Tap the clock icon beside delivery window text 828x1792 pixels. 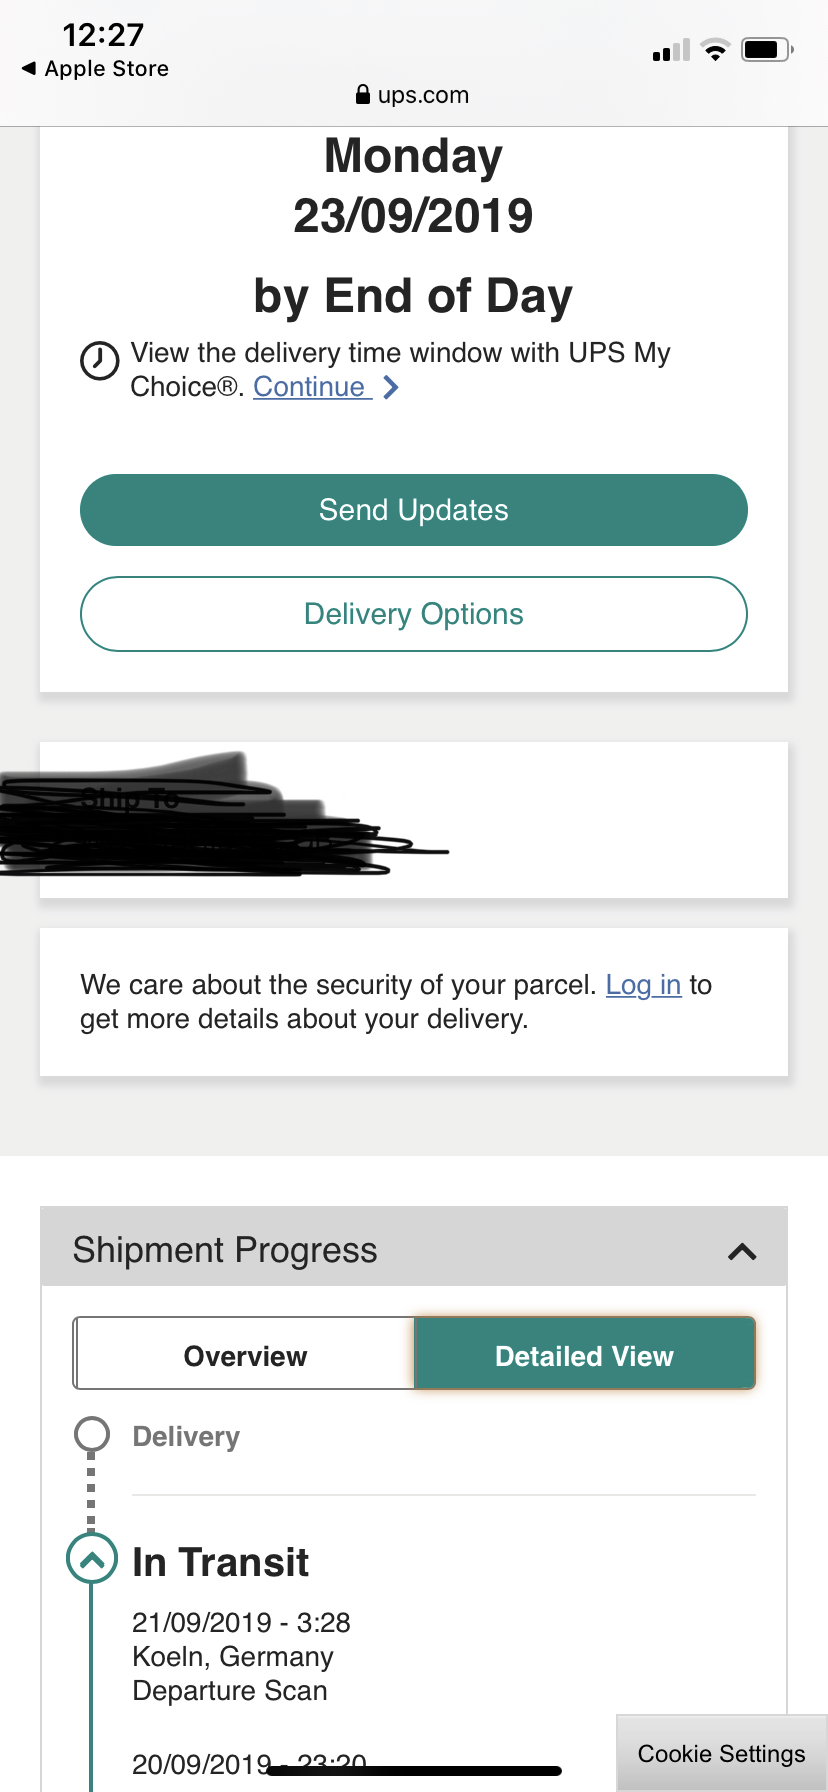pyautogui.click(x=99, y=360)
